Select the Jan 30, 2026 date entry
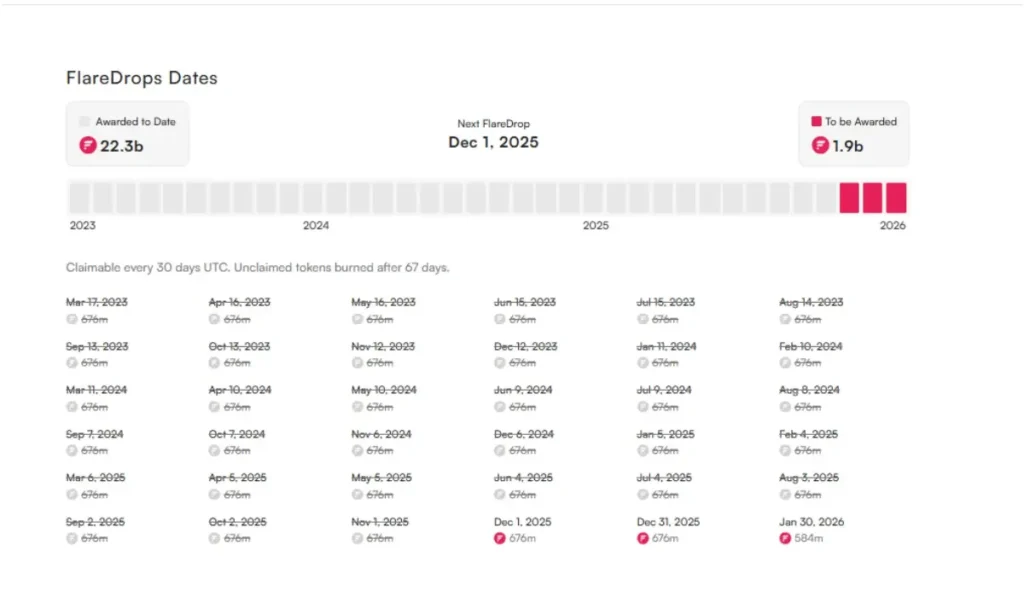 tap(811, 522)
